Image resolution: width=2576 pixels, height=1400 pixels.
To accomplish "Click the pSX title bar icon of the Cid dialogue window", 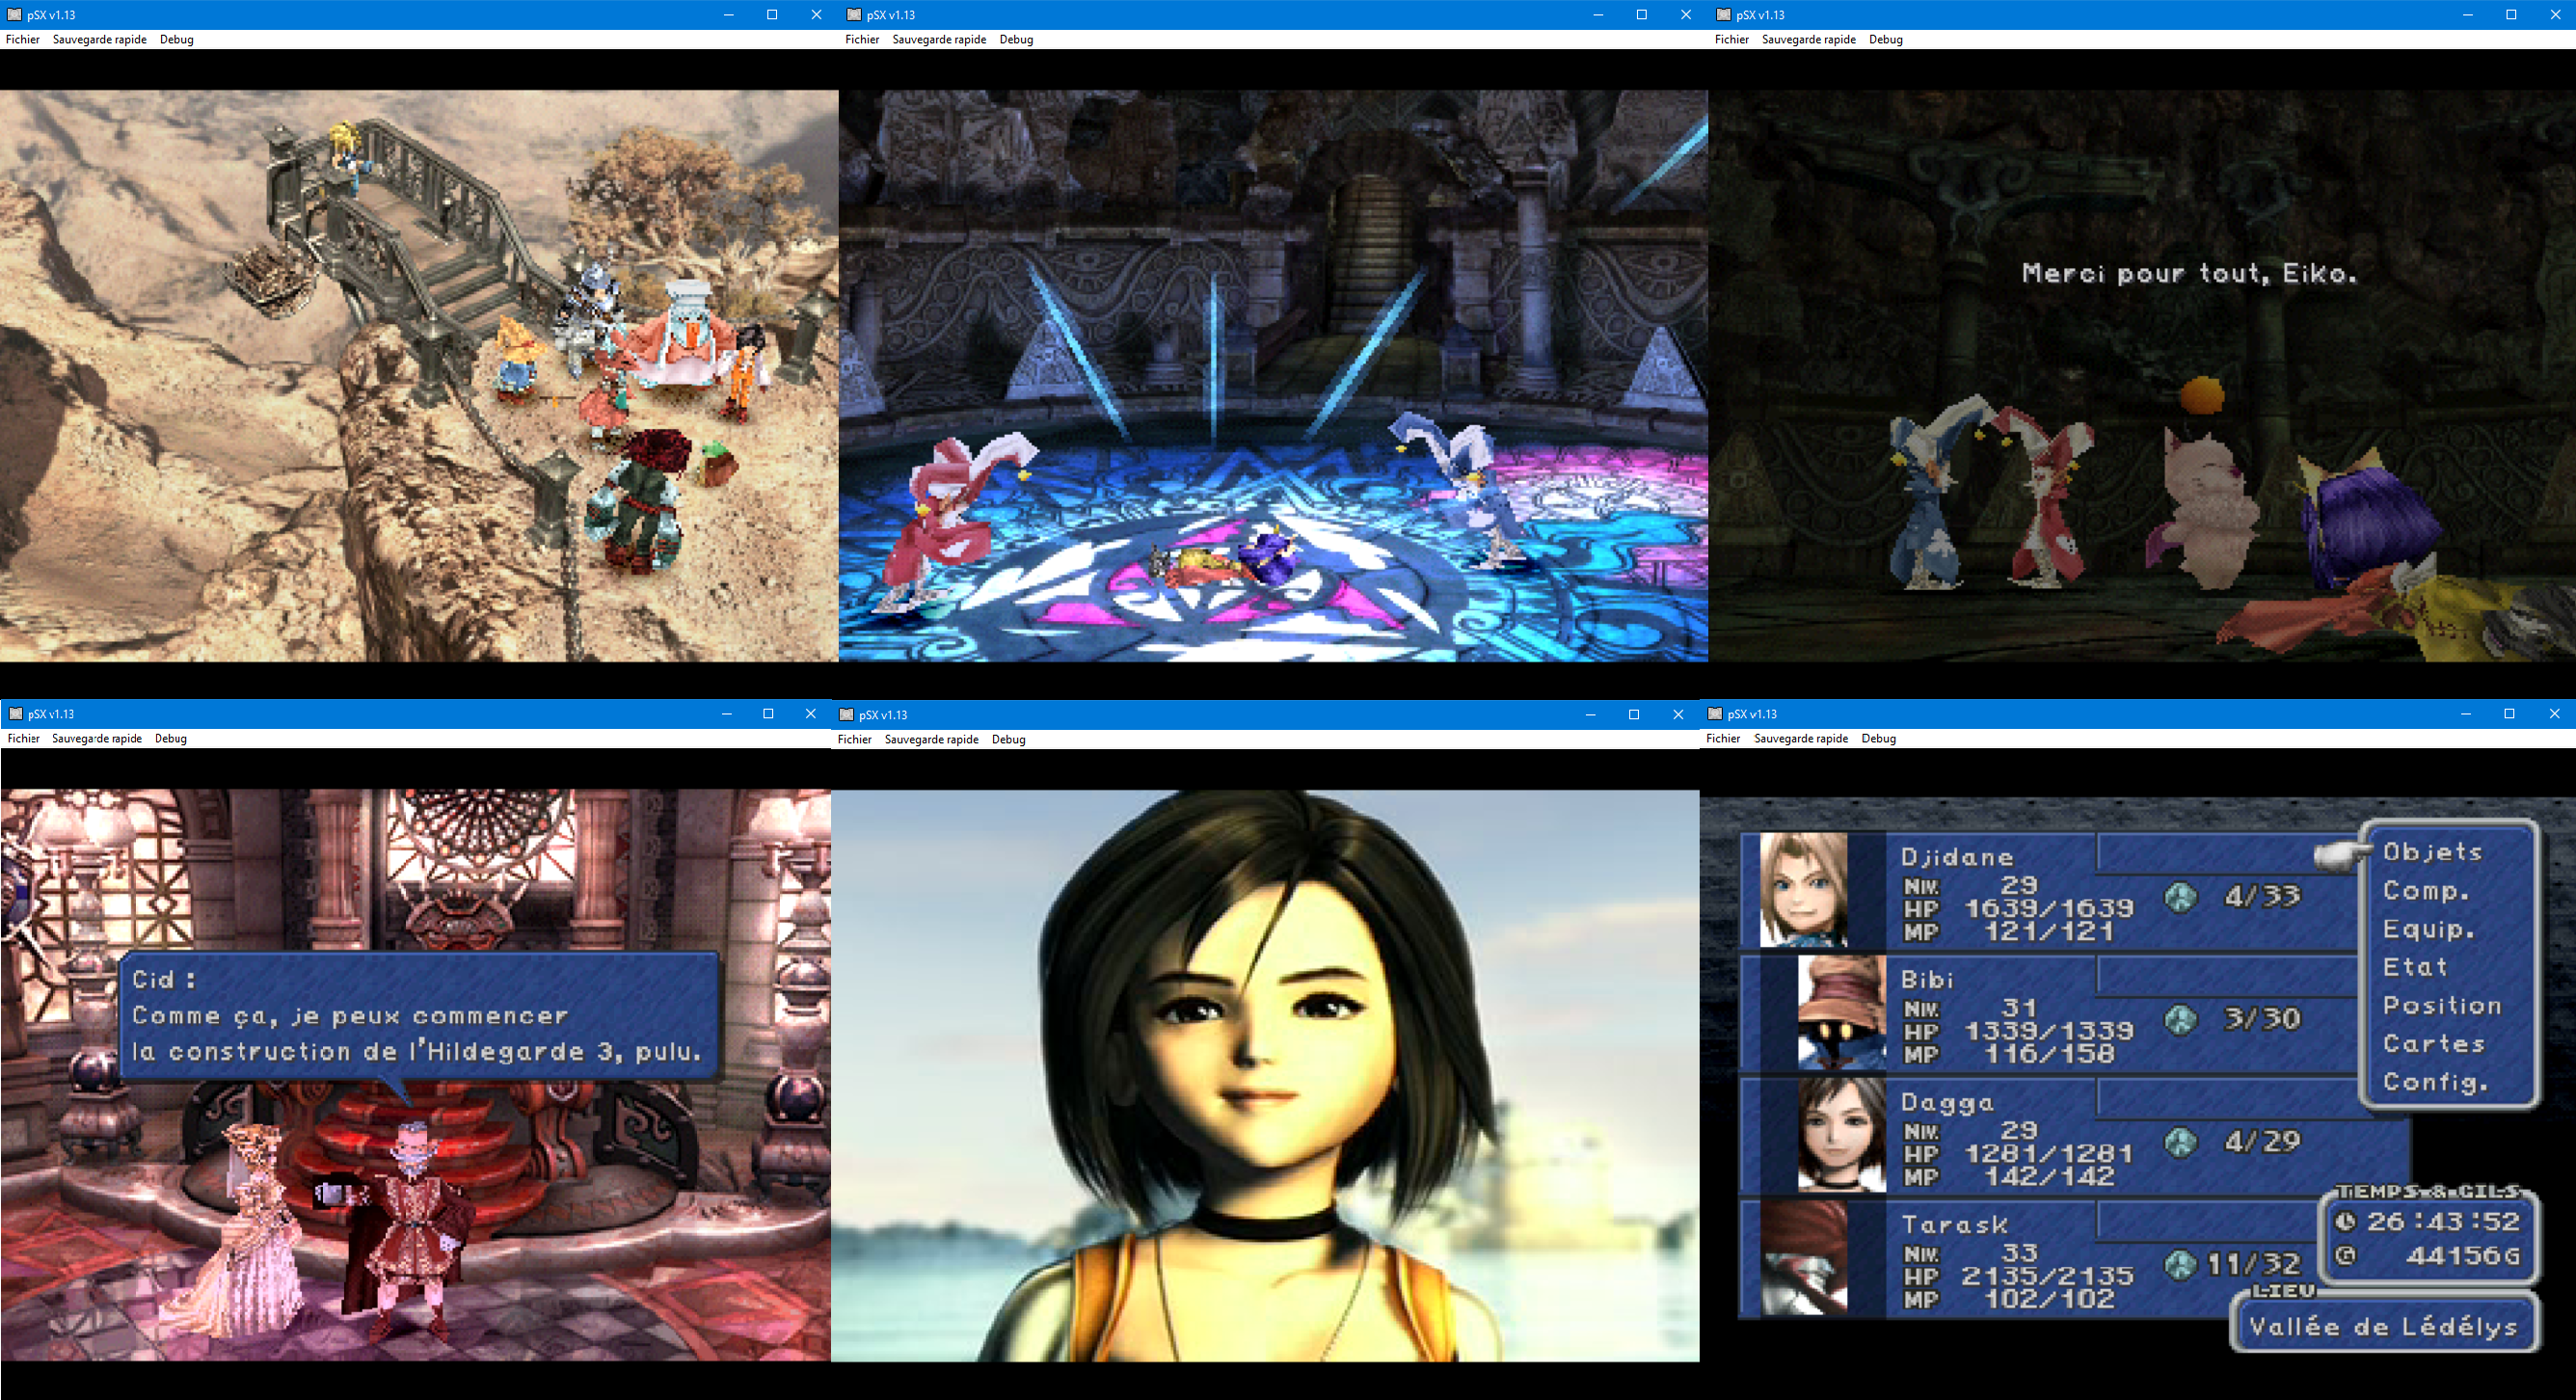I will click(x=15, y=713).
